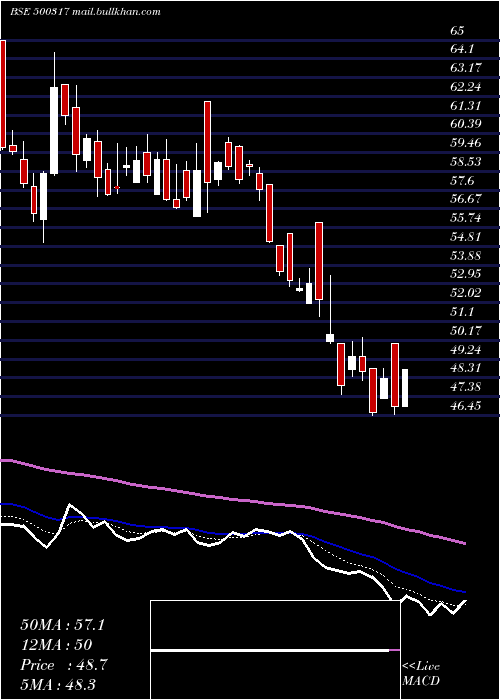Screen dimensions: 500x700
Task: Click the 53.88 price axis label
Action: (x=465, y=256)
